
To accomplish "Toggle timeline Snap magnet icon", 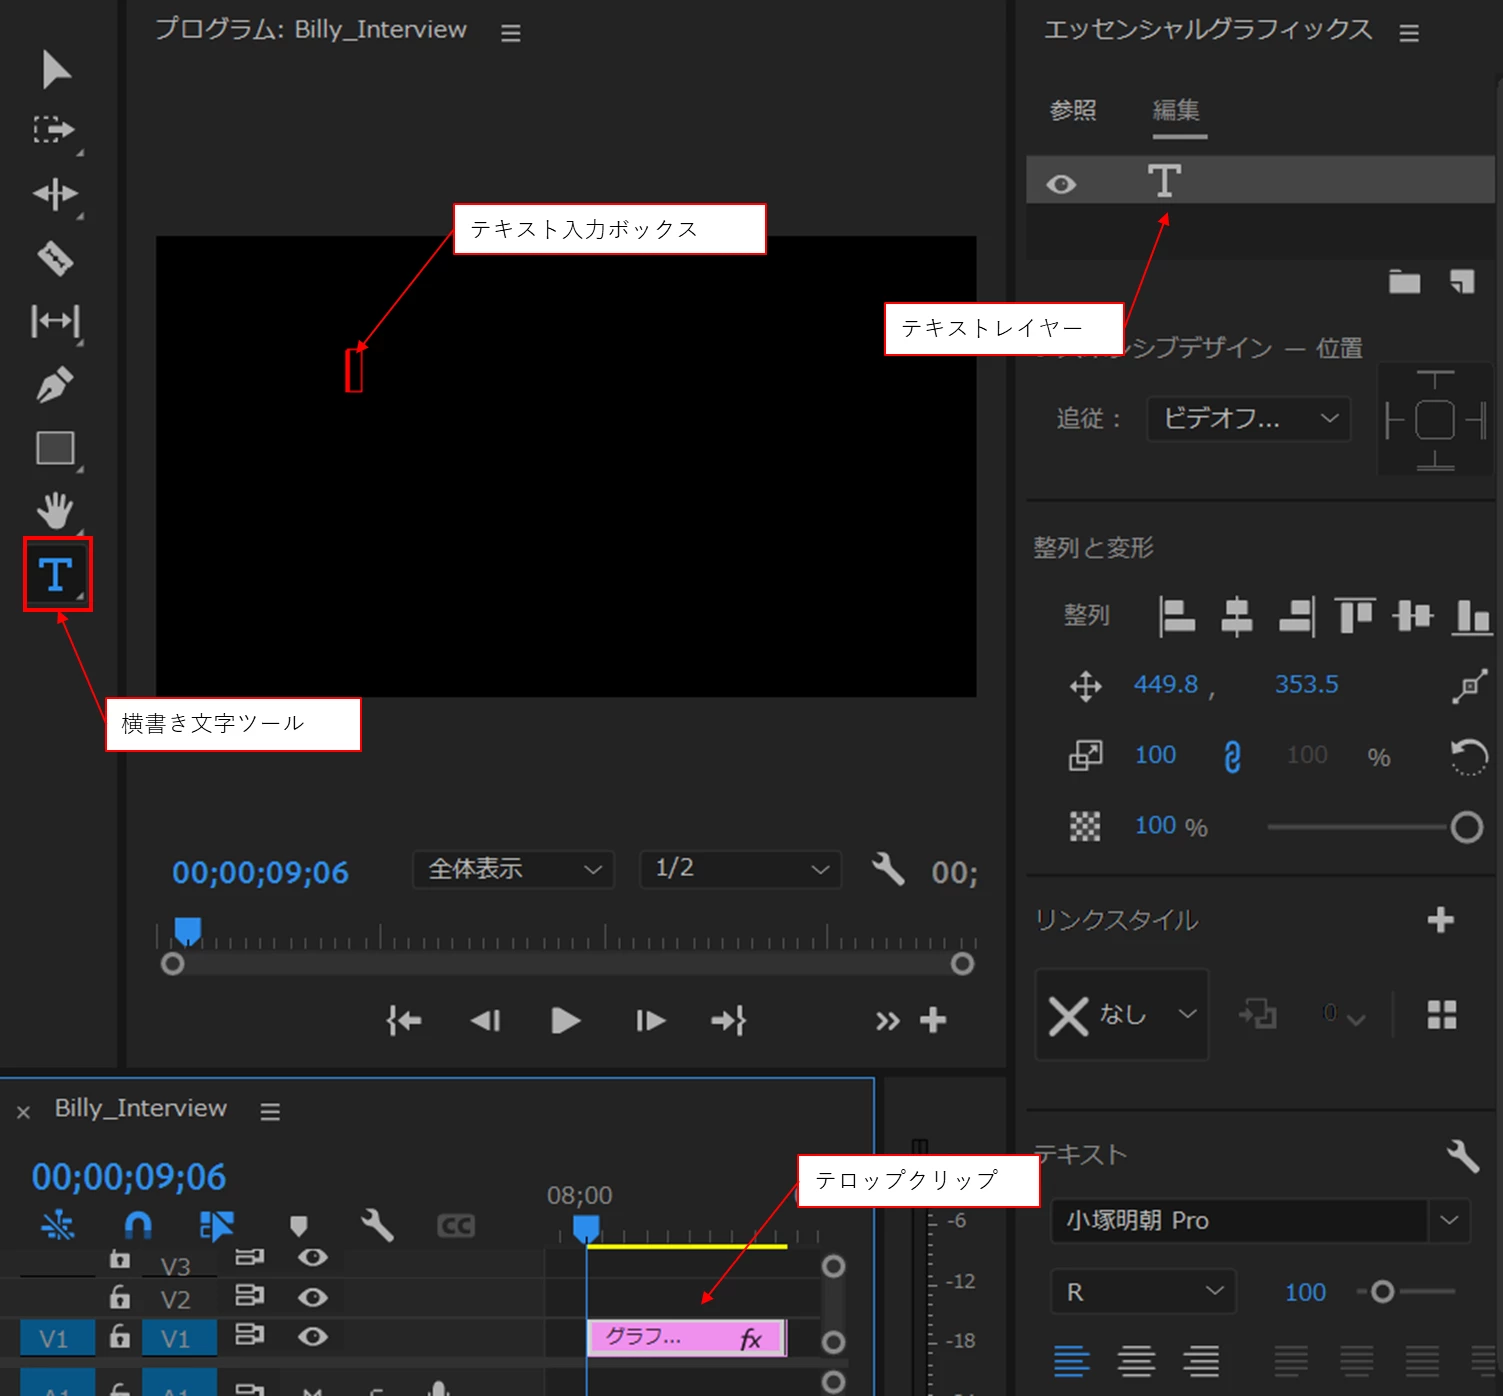I will [138, 1226].
